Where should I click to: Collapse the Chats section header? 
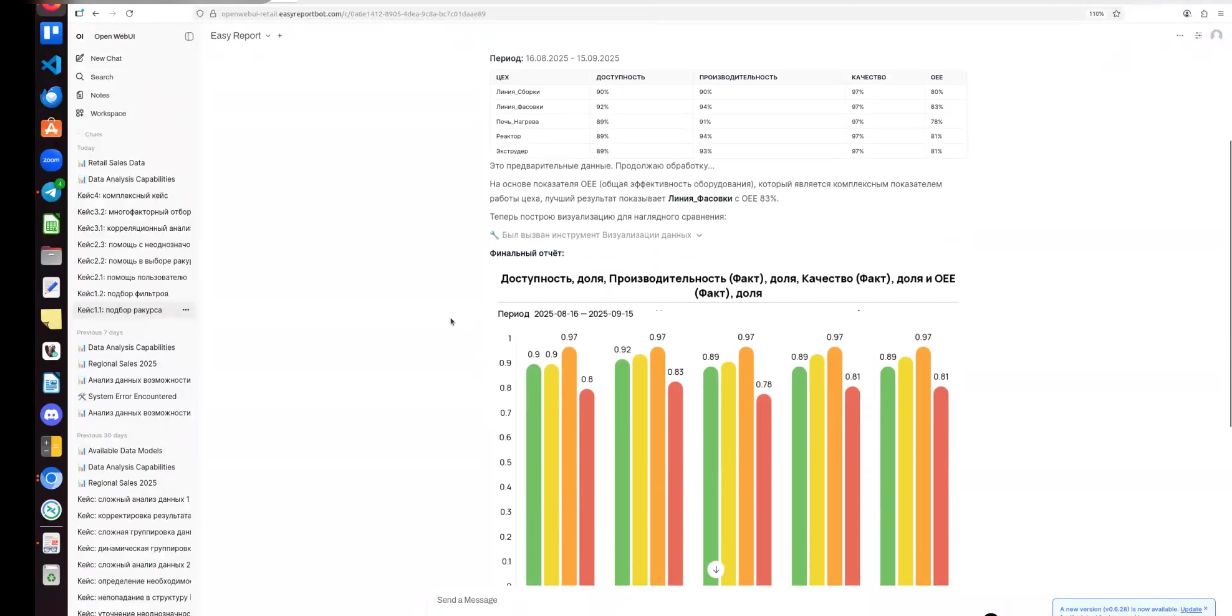click(93, 134)
